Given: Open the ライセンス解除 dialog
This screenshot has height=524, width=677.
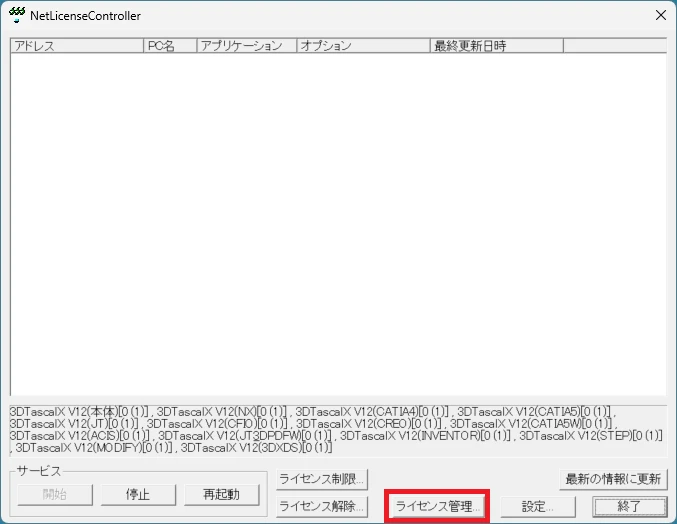Looking at the screenshot, I should tap(322, 506).
